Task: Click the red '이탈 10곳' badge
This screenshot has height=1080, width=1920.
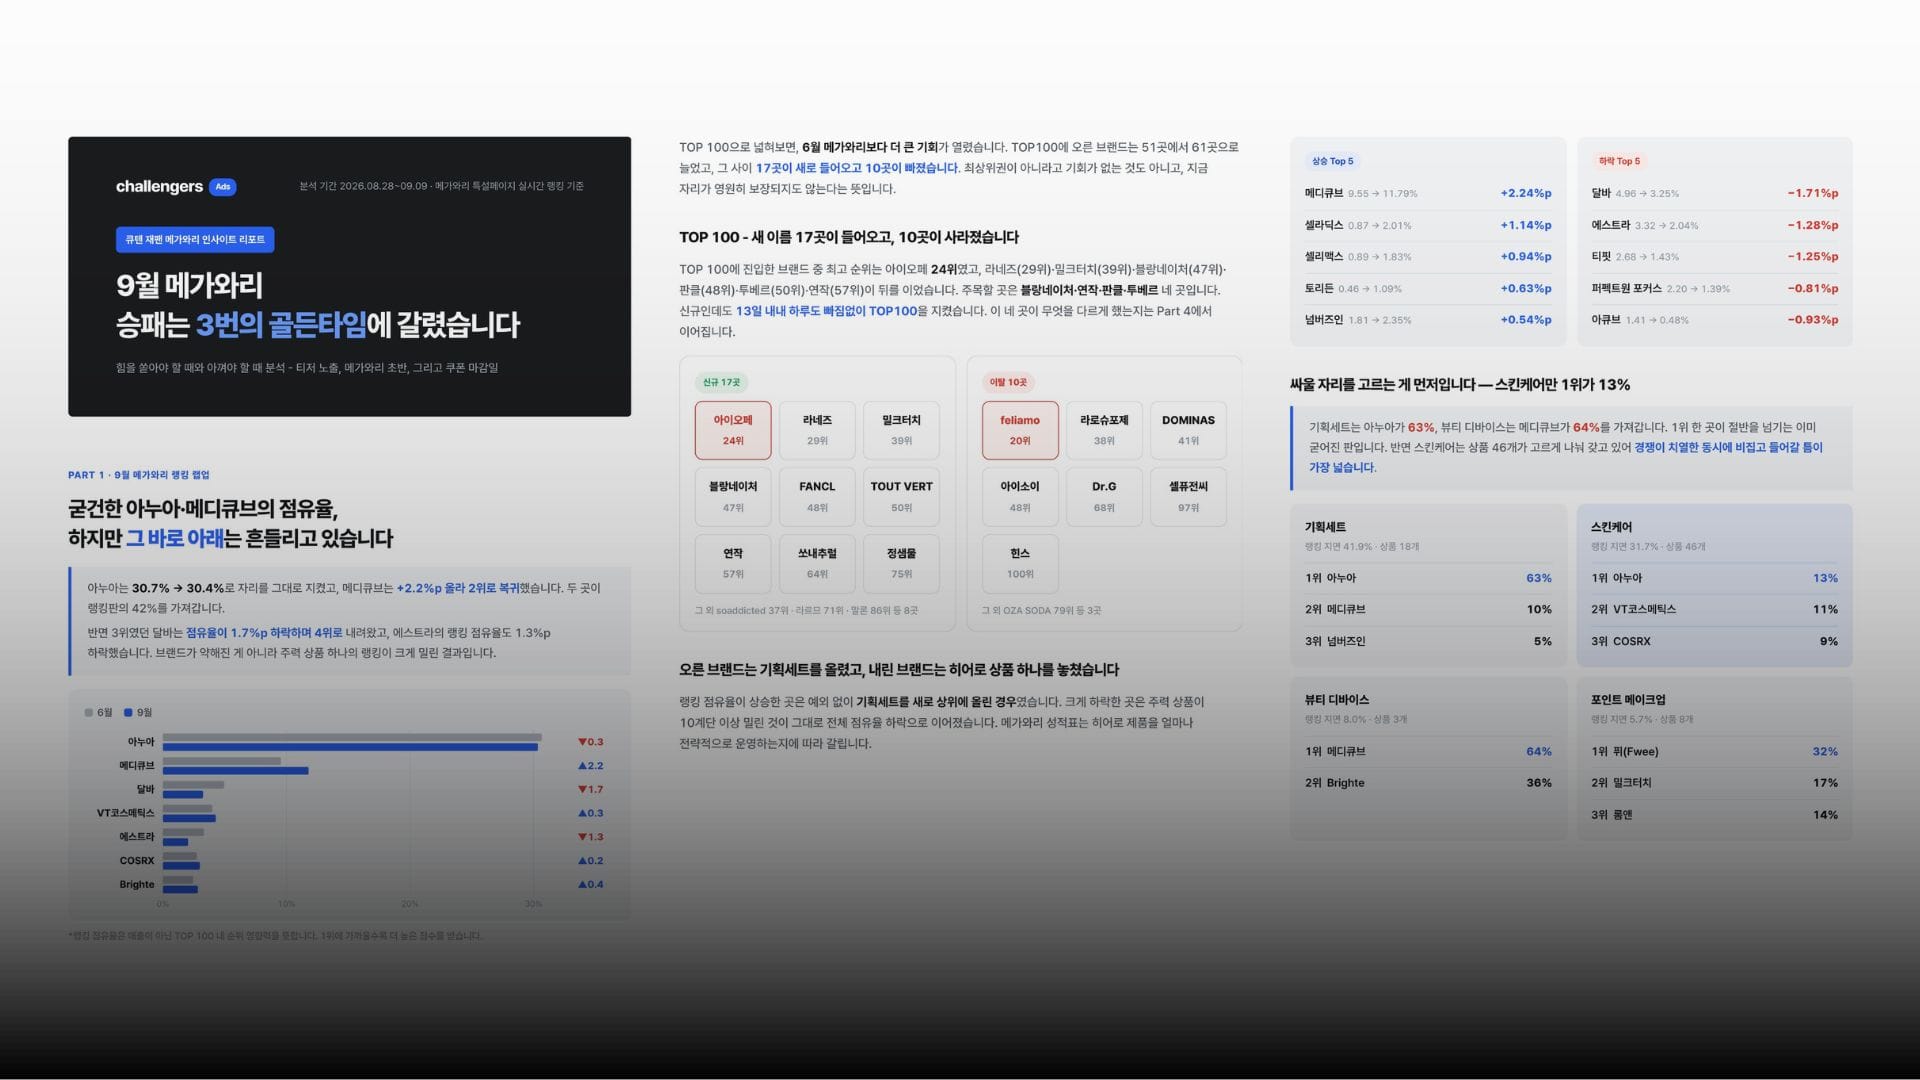Action: [1008, 383]
